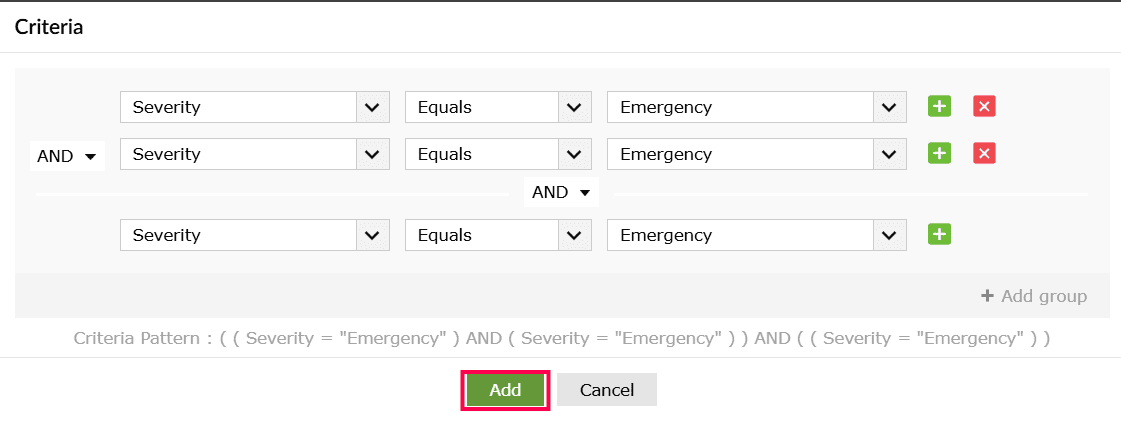Click the green Add button
This screenshot has width=1121, height=421.
tap(505, 390)
